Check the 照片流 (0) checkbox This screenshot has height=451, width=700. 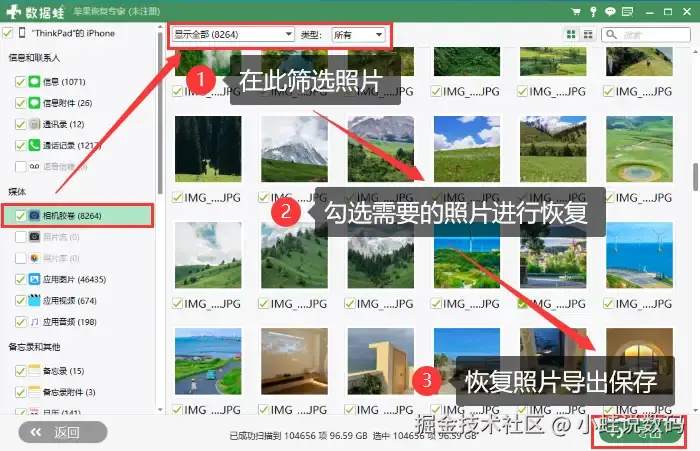(x=20, y=237)
